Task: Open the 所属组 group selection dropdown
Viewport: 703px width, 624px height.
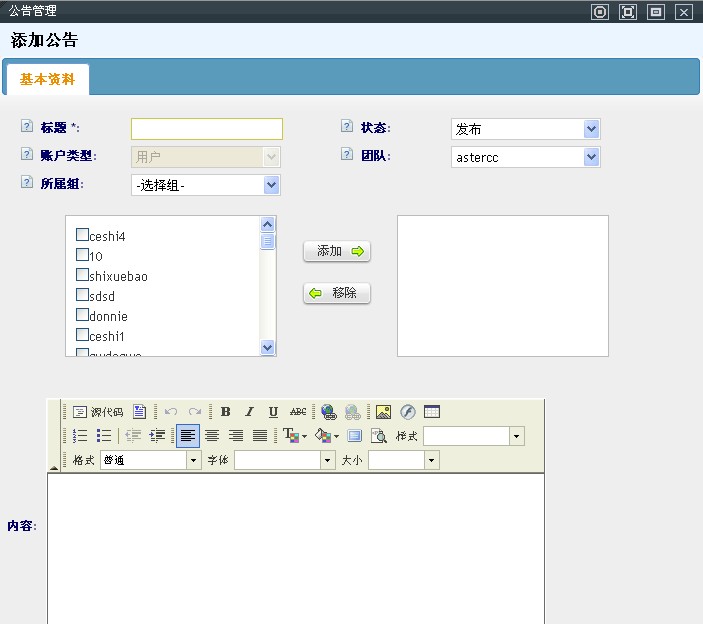Action: 205,185
